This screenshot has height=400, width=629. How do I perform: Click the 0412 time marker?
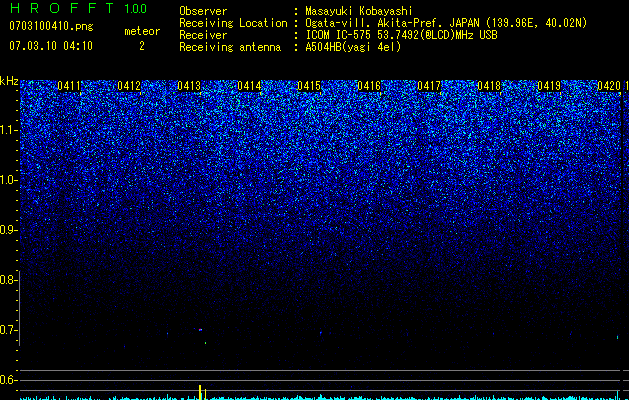click(x=129, y=86)
